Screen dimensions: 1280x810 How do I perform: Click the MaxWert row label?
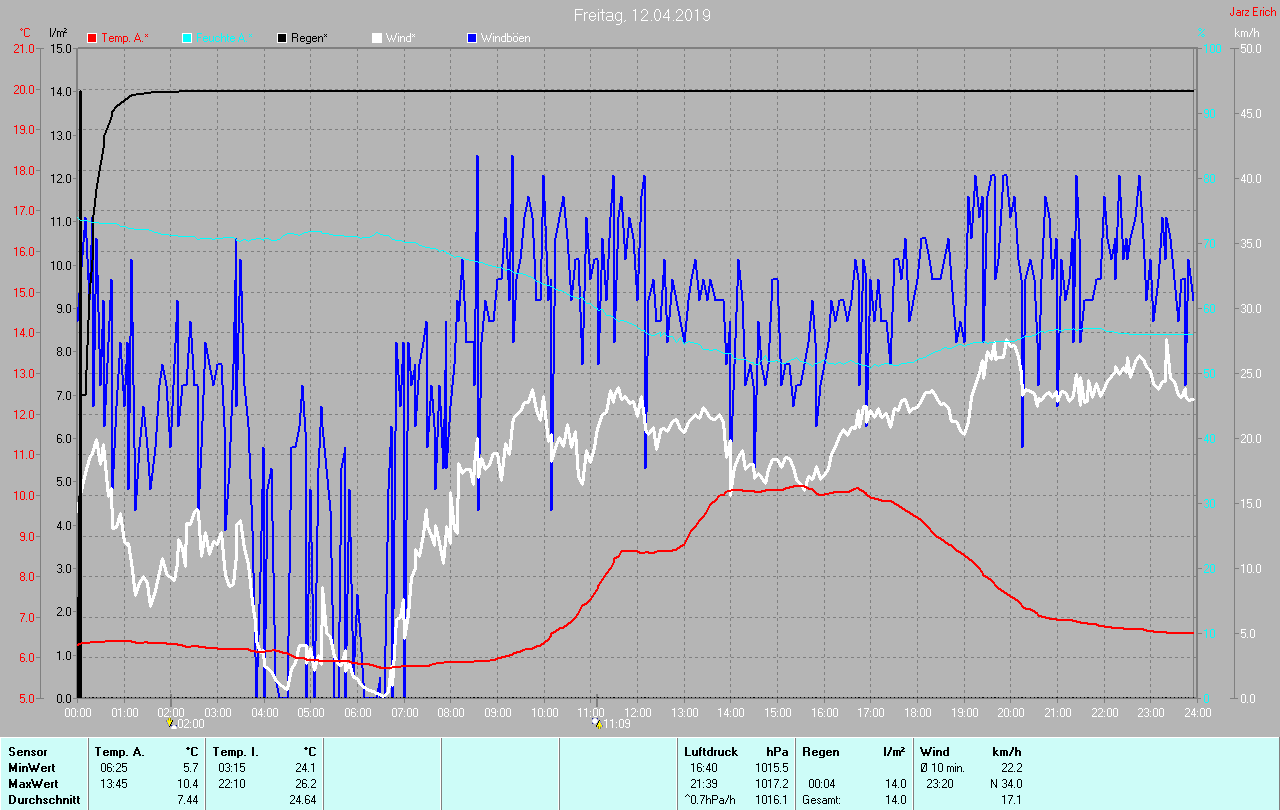pos(34,784)
